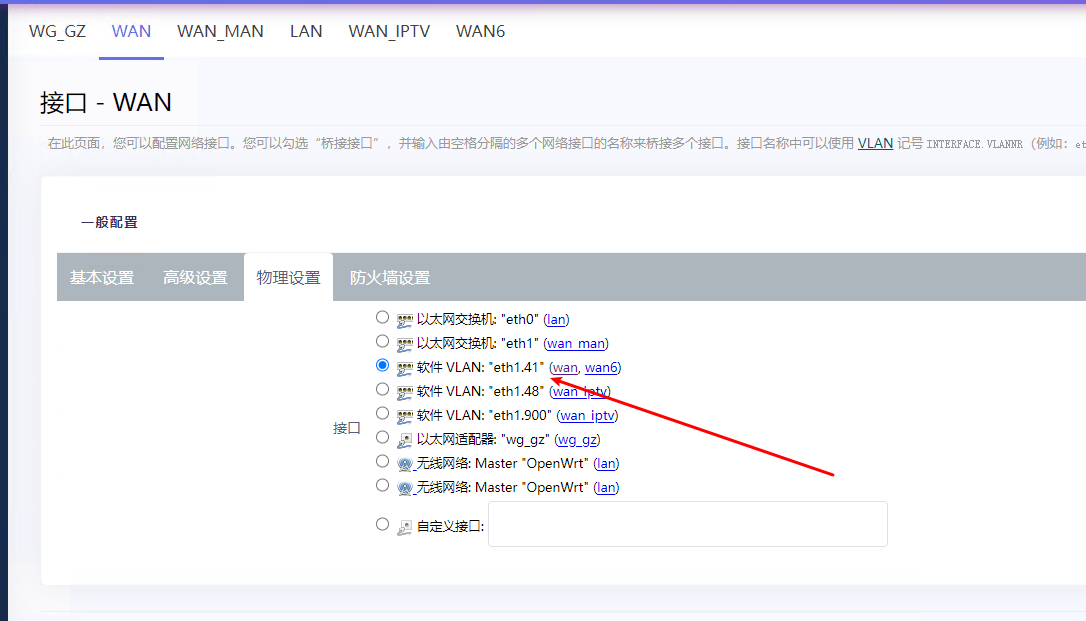Open the 基本设置 tab
This screenshot has width=1086, height=621.
point(102,278)
